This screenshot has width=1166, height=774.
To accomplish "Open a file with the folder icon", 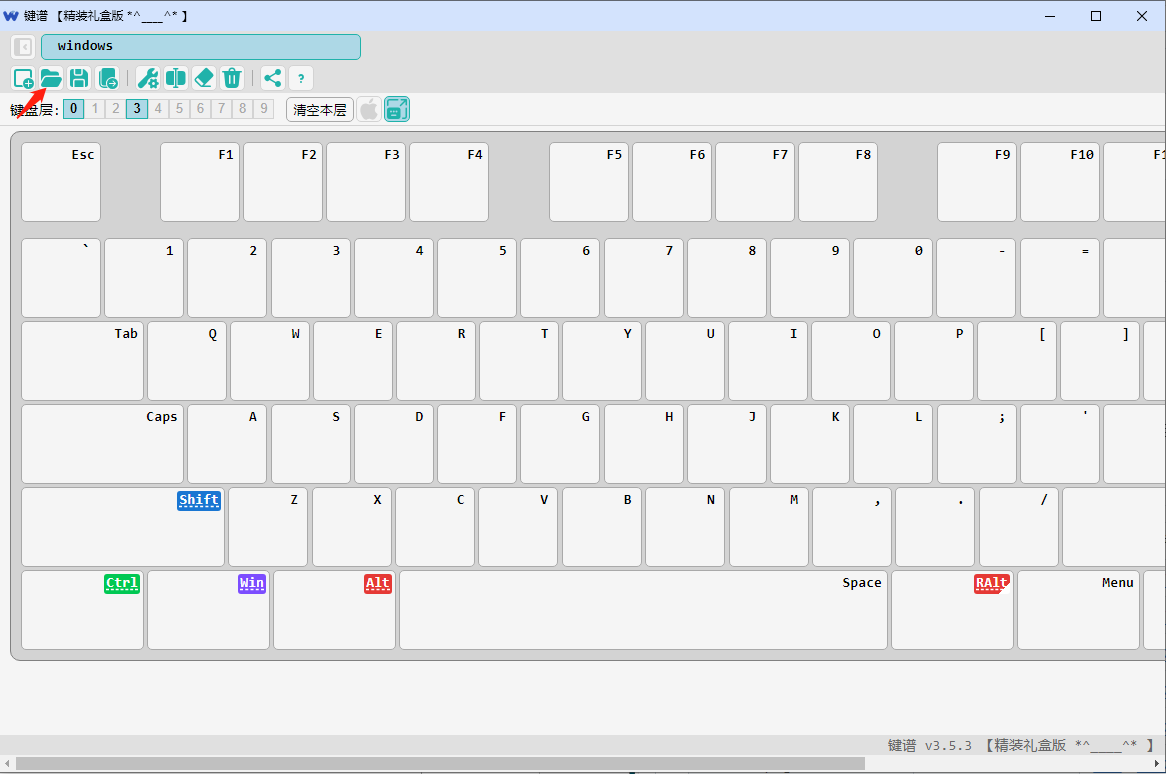I will (x=51, y=78).
